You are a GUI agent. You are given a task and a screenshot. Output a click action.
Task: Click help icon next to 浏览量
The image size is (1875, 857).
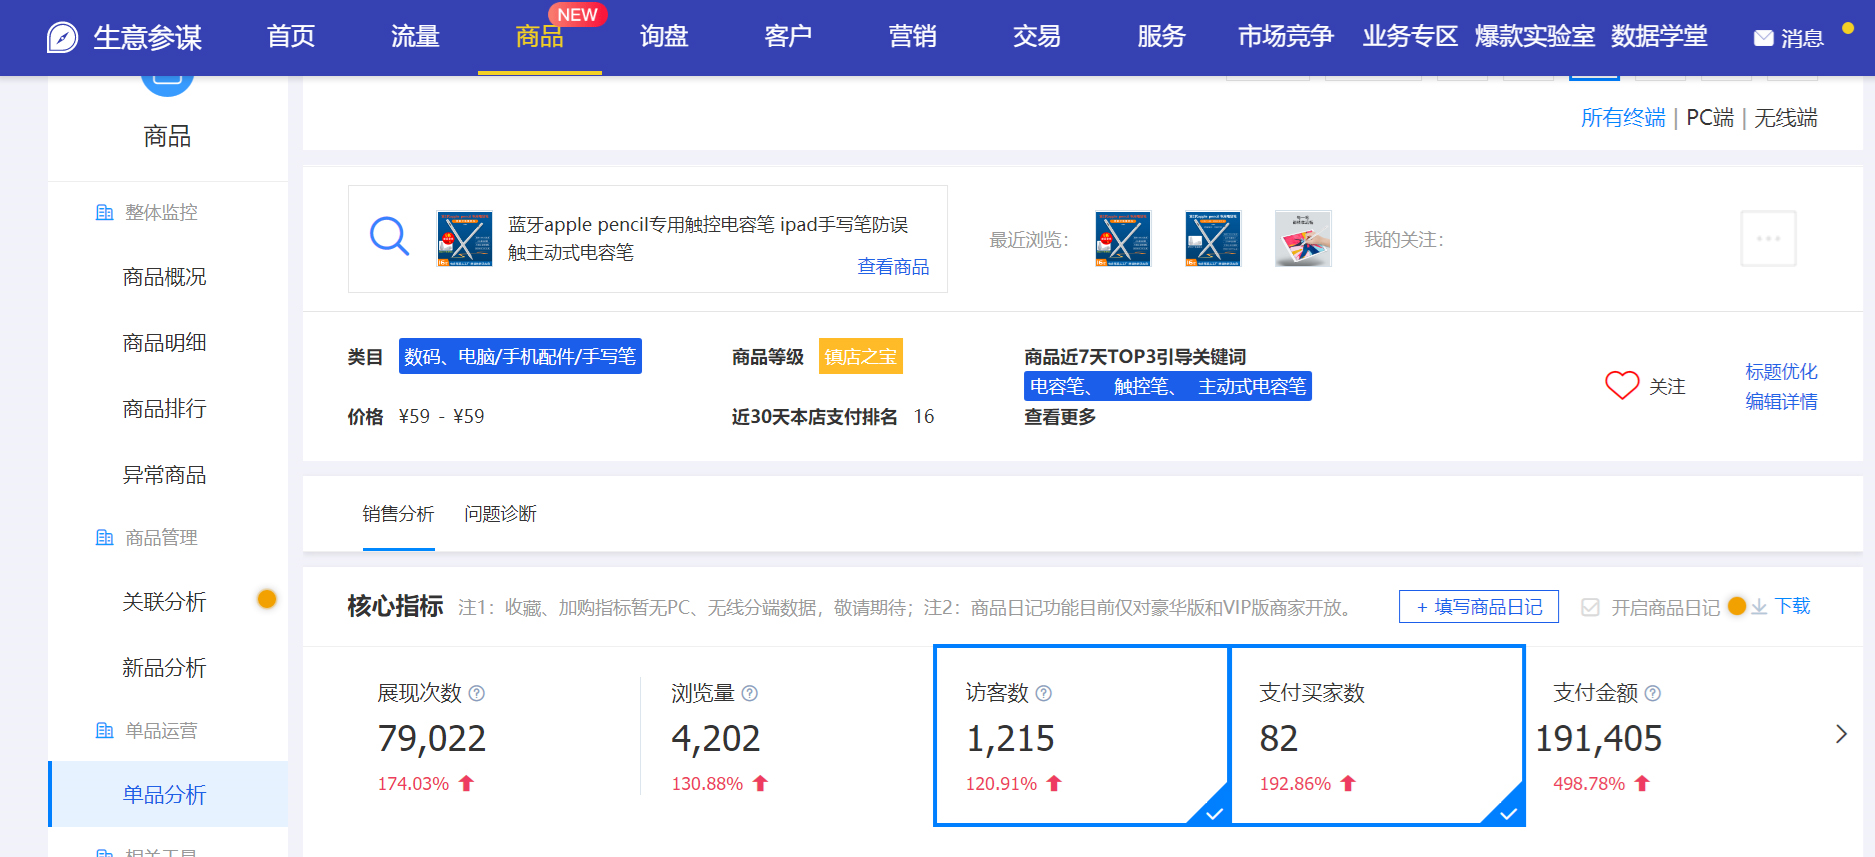pyautogui.click(x=750, y=693)
